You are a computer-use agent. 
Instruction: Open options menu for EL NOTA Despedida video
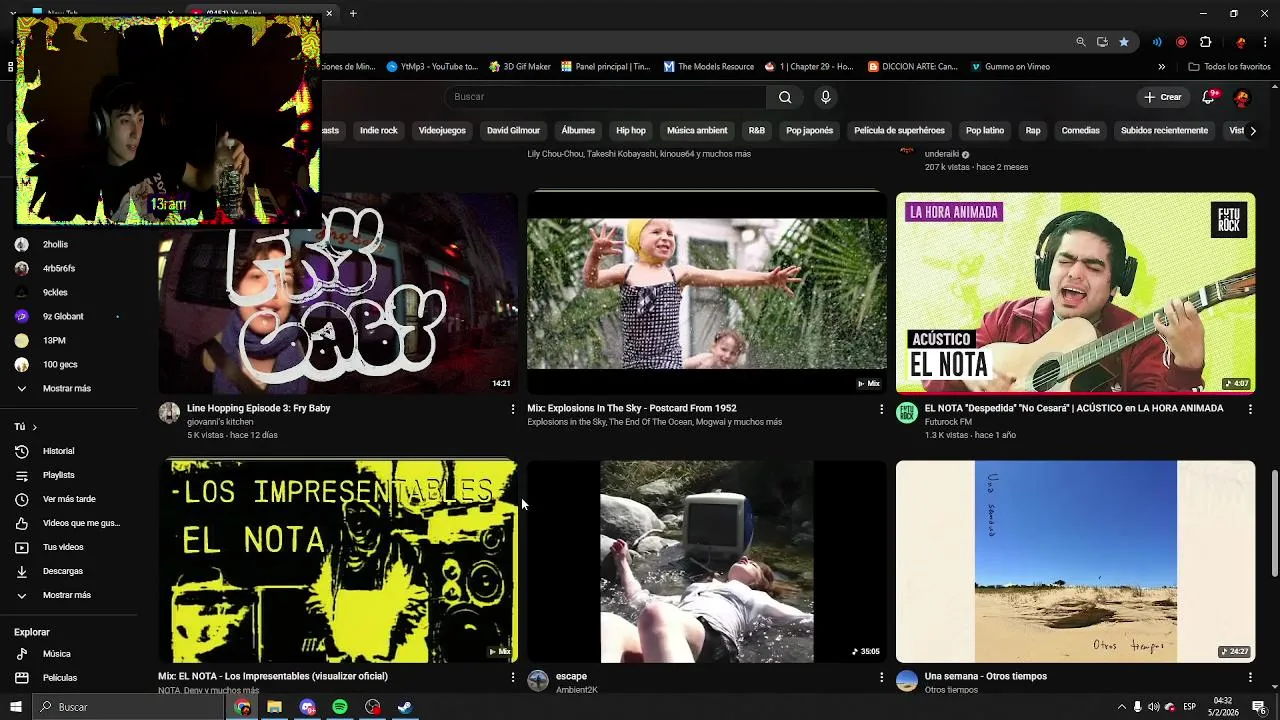[1250, 409]
